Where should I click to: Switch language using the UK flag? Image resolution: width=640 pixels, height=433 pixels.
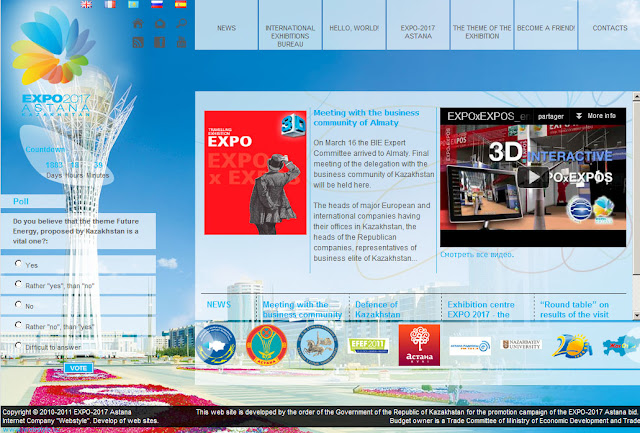[87, 4]
